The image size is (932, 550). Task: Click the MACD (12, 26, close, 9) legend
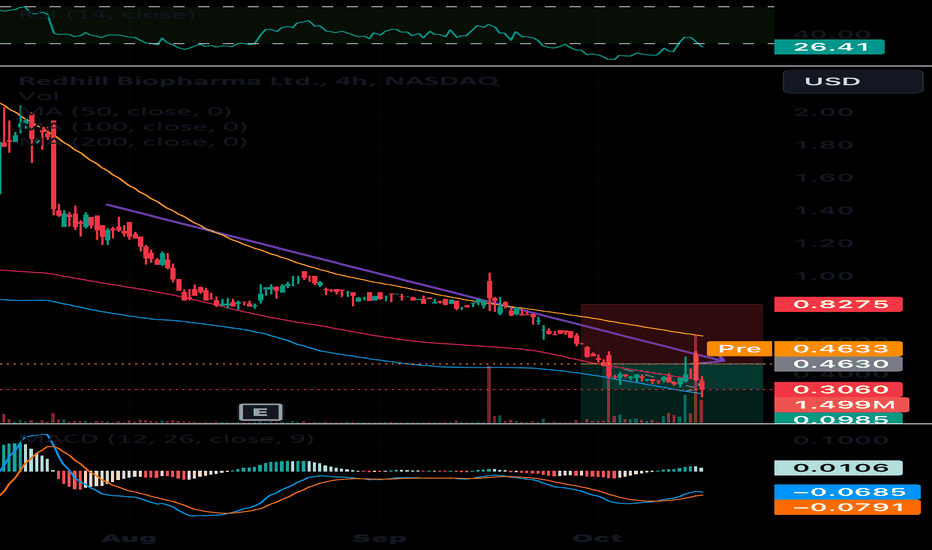(166, 439)
